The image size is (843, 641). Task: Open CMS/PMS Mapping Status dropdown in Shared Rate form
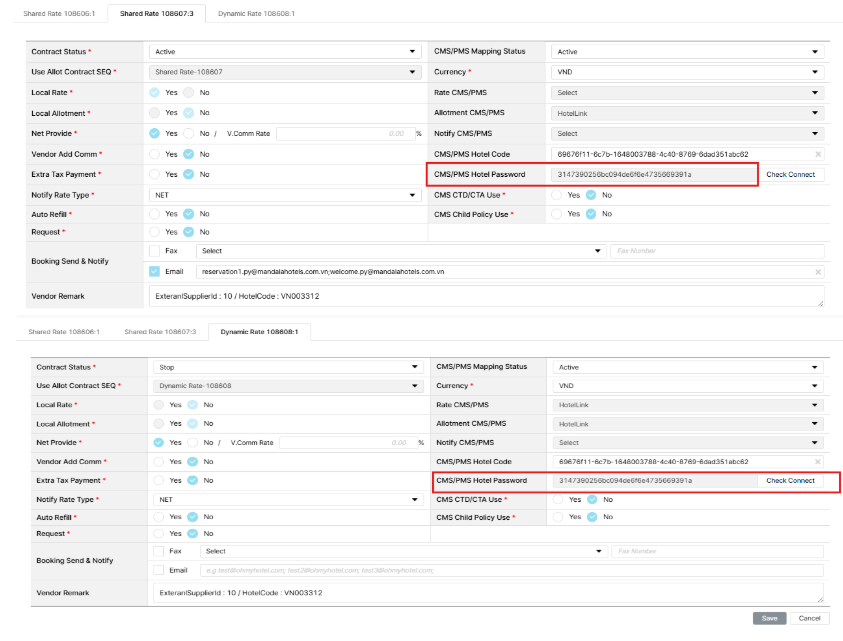688,52
